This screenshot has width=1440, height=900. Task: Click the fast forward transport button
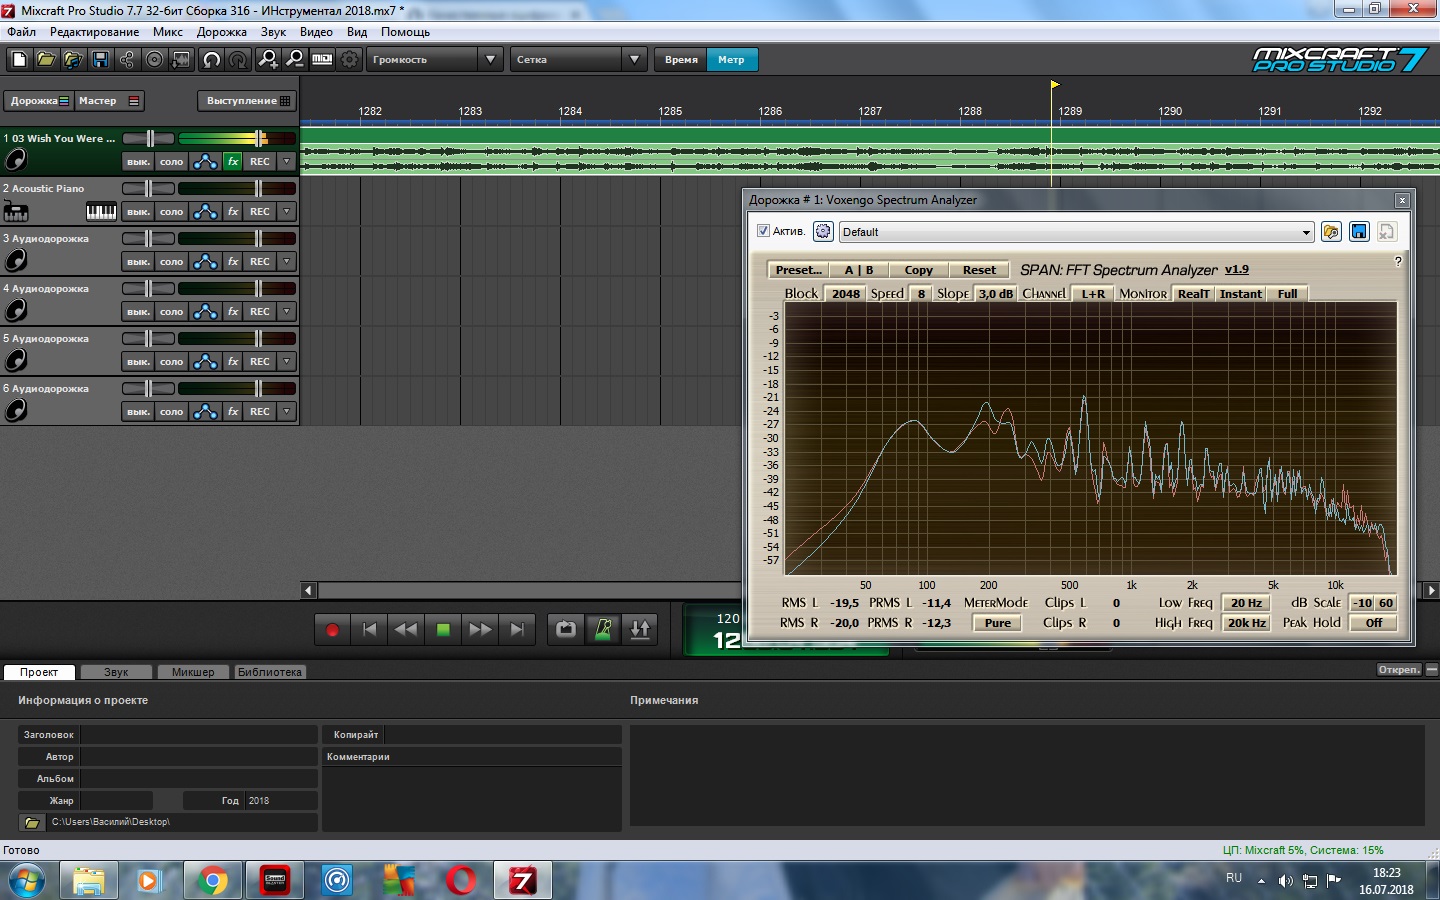tap(480, 629)
